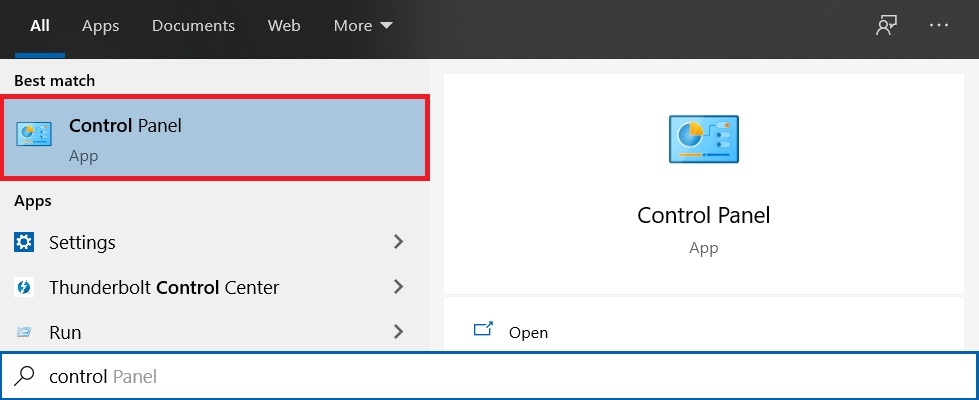
Task: Open the More filter dropdown
Action: coord(363,26)
